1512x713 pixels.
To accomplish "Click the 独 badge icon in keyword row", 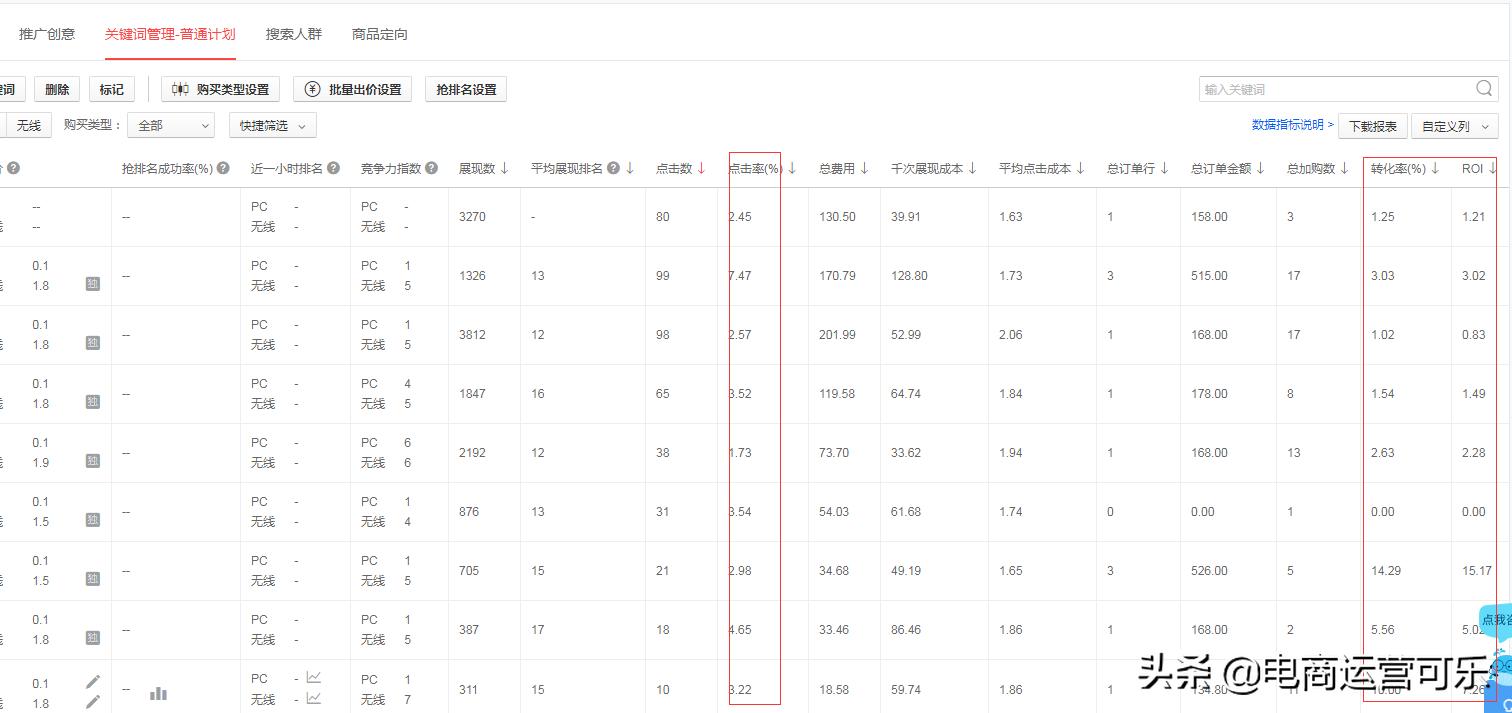I will pyautogui.click(x=92, y=284).
